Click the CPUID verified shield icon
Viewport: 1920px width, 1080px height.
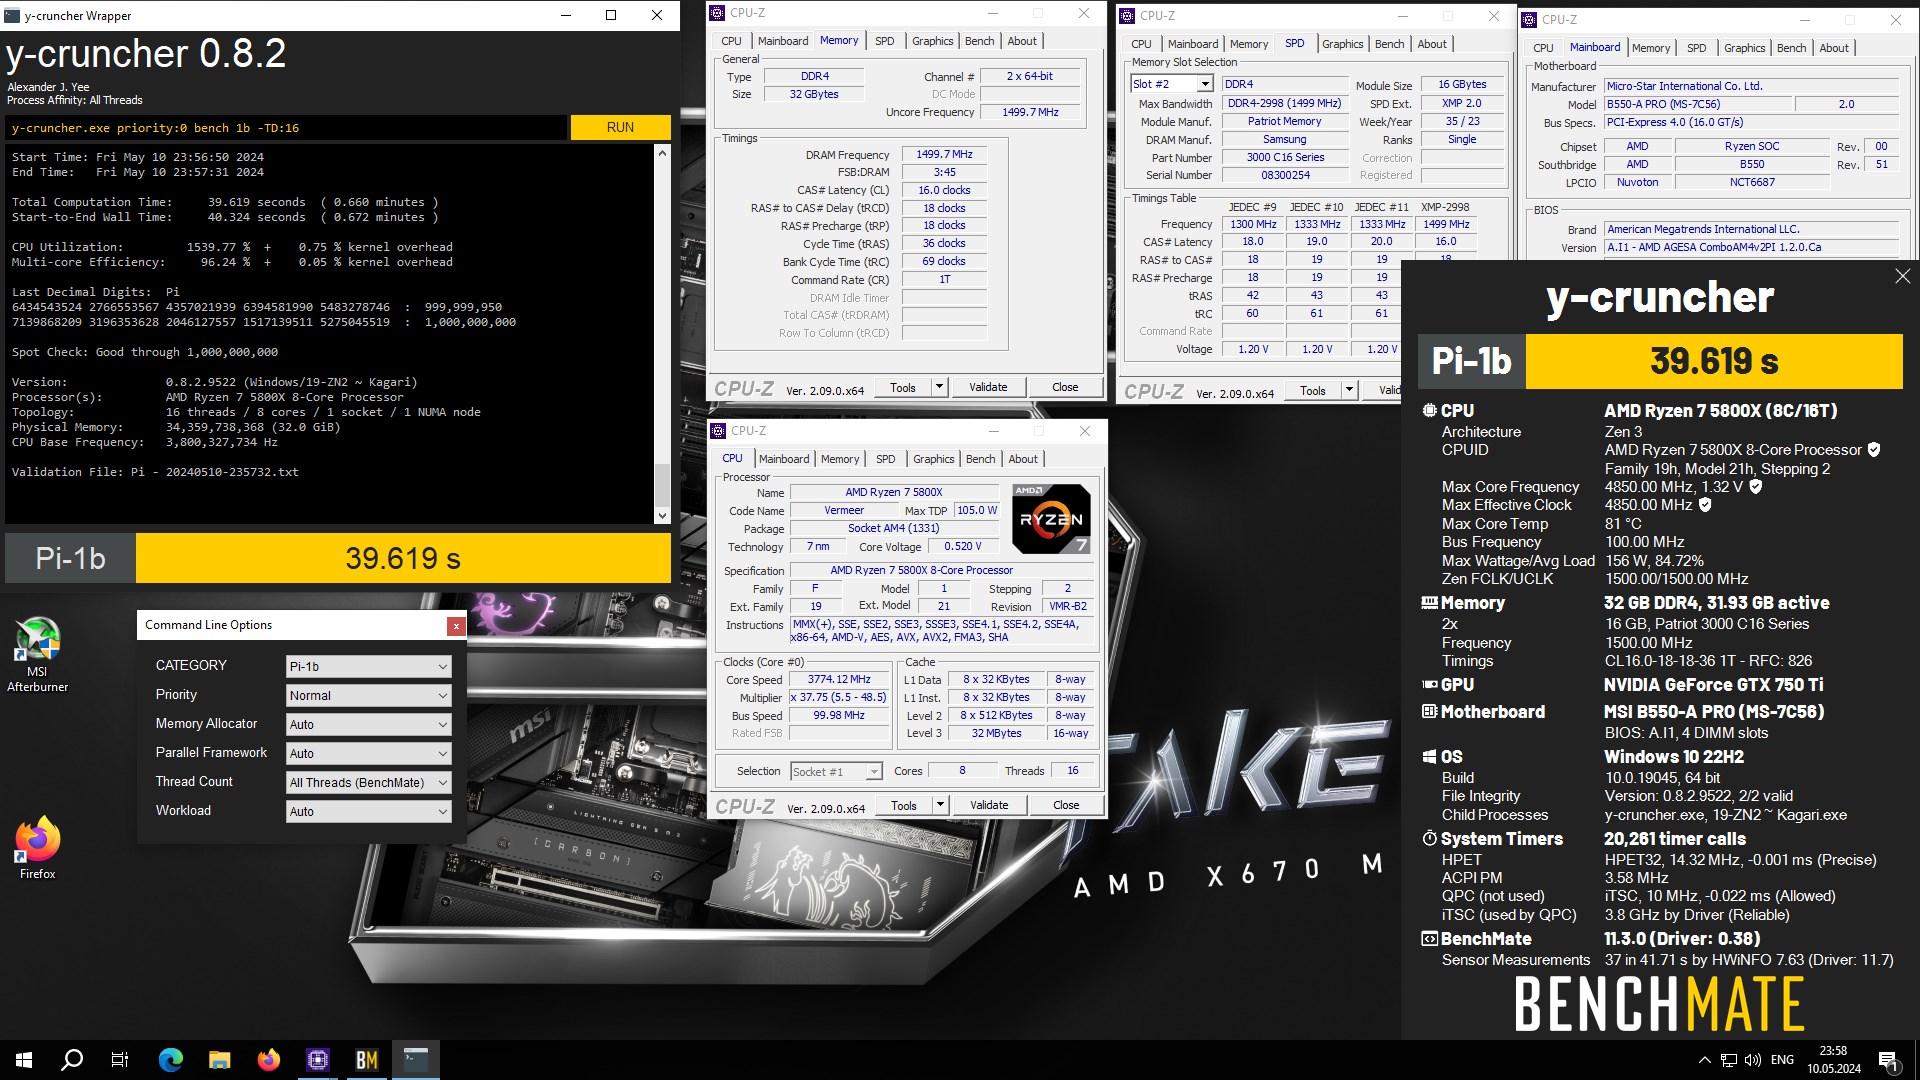tap(1874, 450)
